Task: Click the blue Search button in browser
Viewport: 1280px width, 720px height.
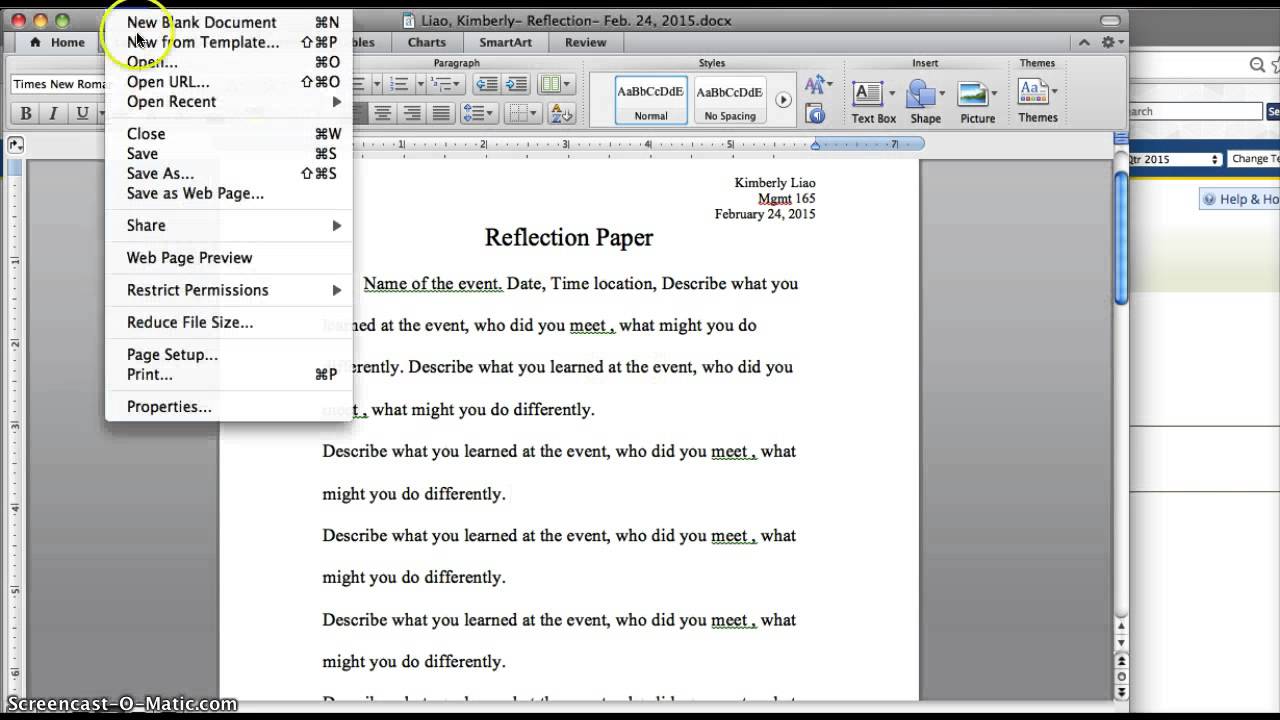Action: 1273,111
